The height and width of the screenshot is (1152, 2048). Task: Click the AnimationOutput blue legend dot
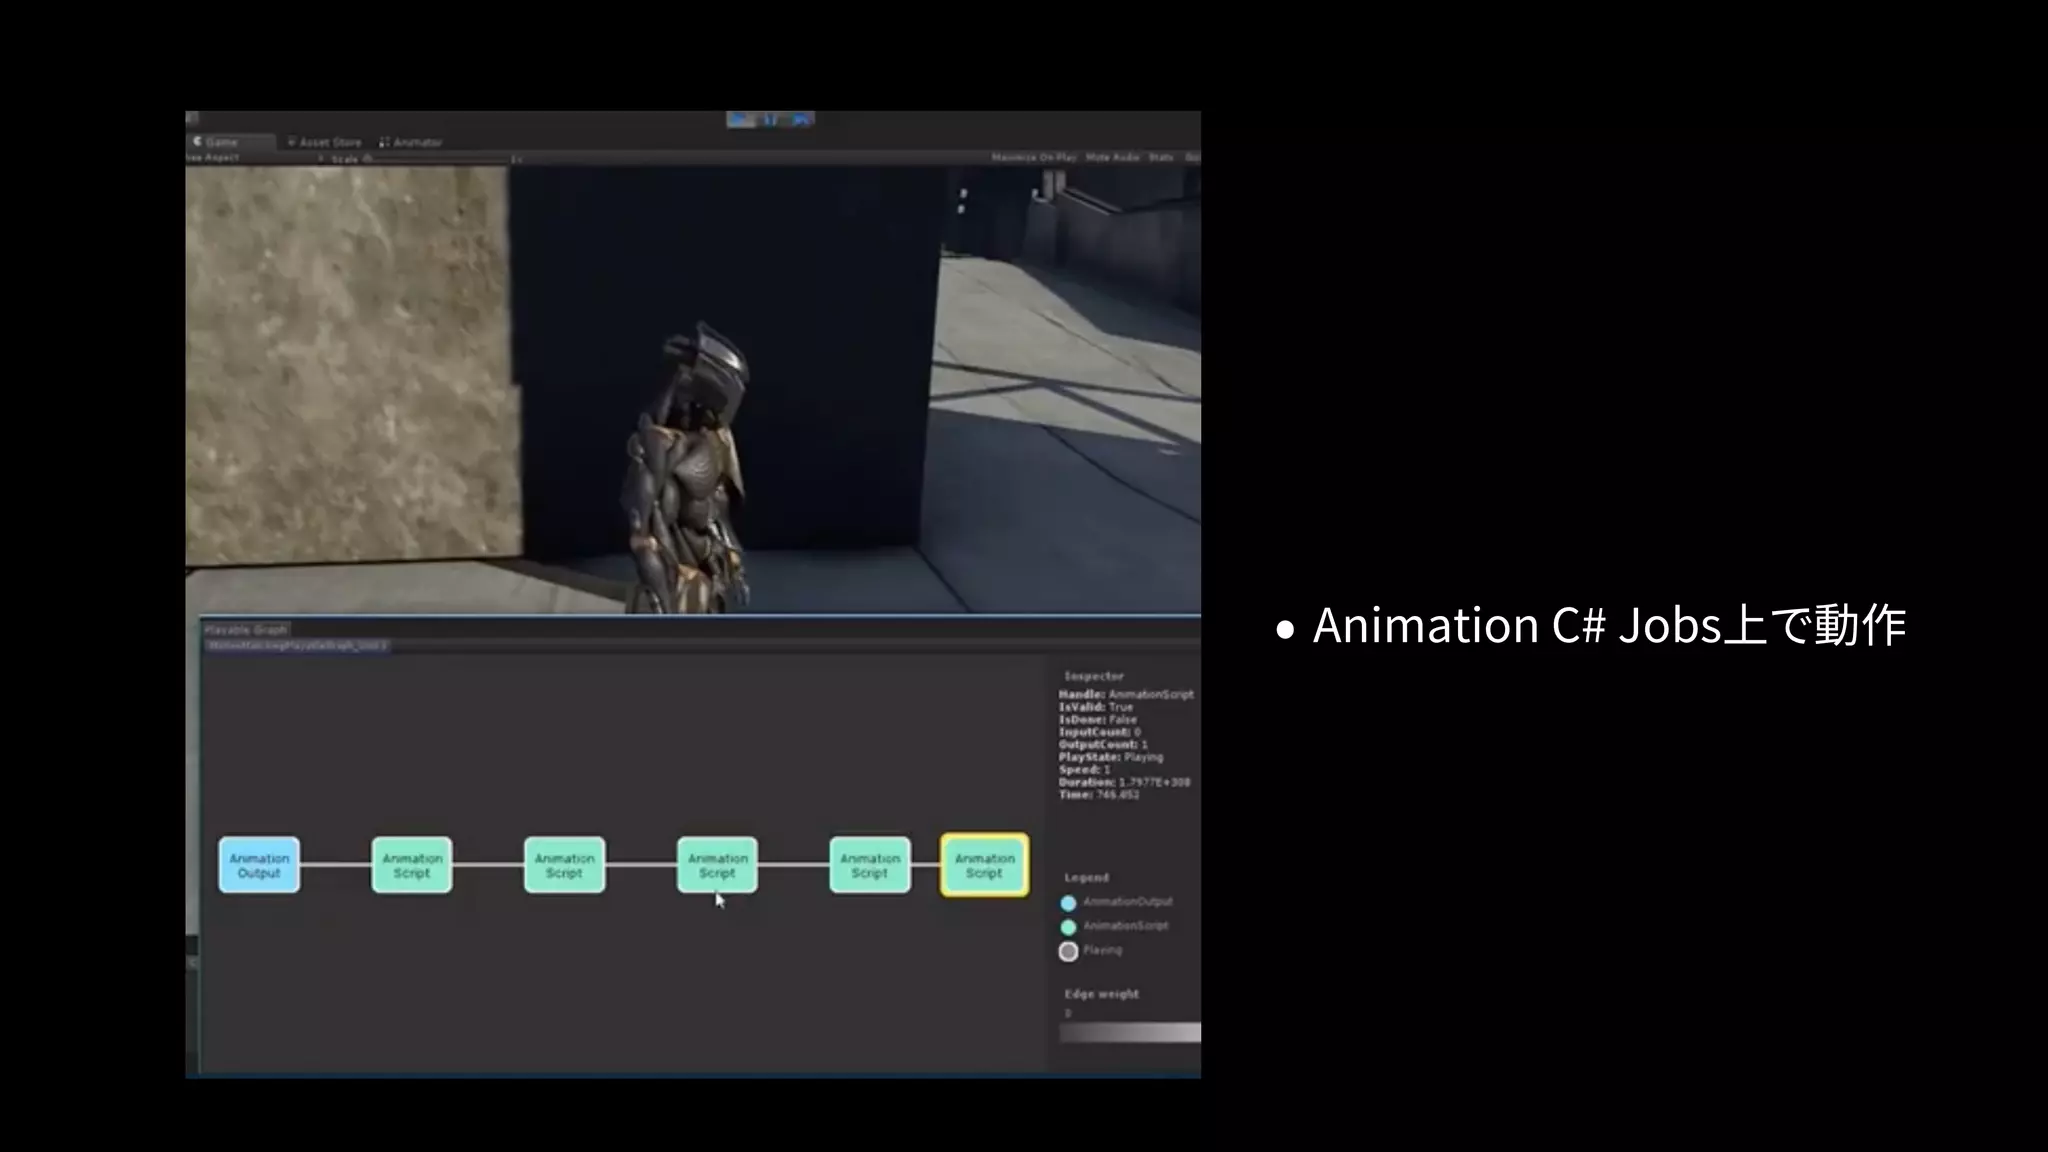[x=1068, y=903]
